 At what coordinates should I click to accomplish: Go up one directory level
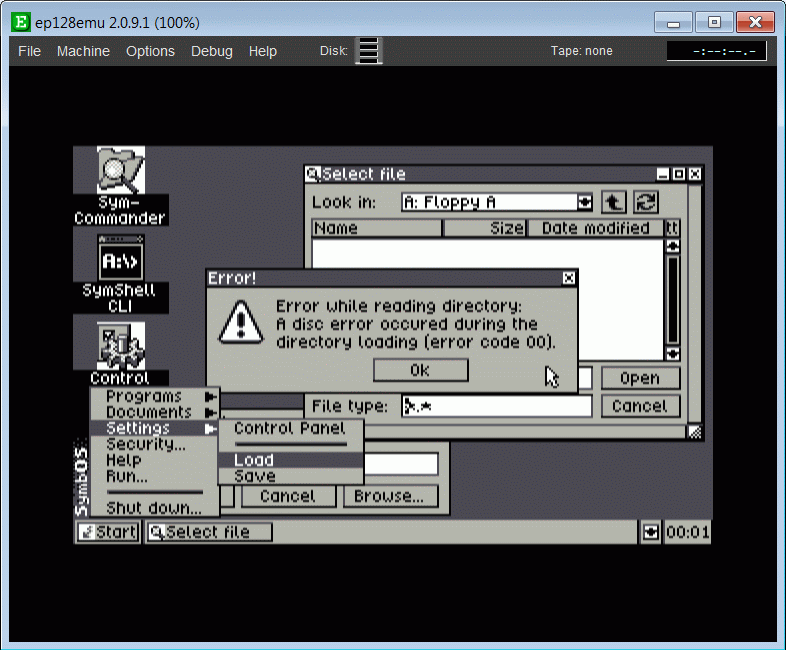coord(614,202)
